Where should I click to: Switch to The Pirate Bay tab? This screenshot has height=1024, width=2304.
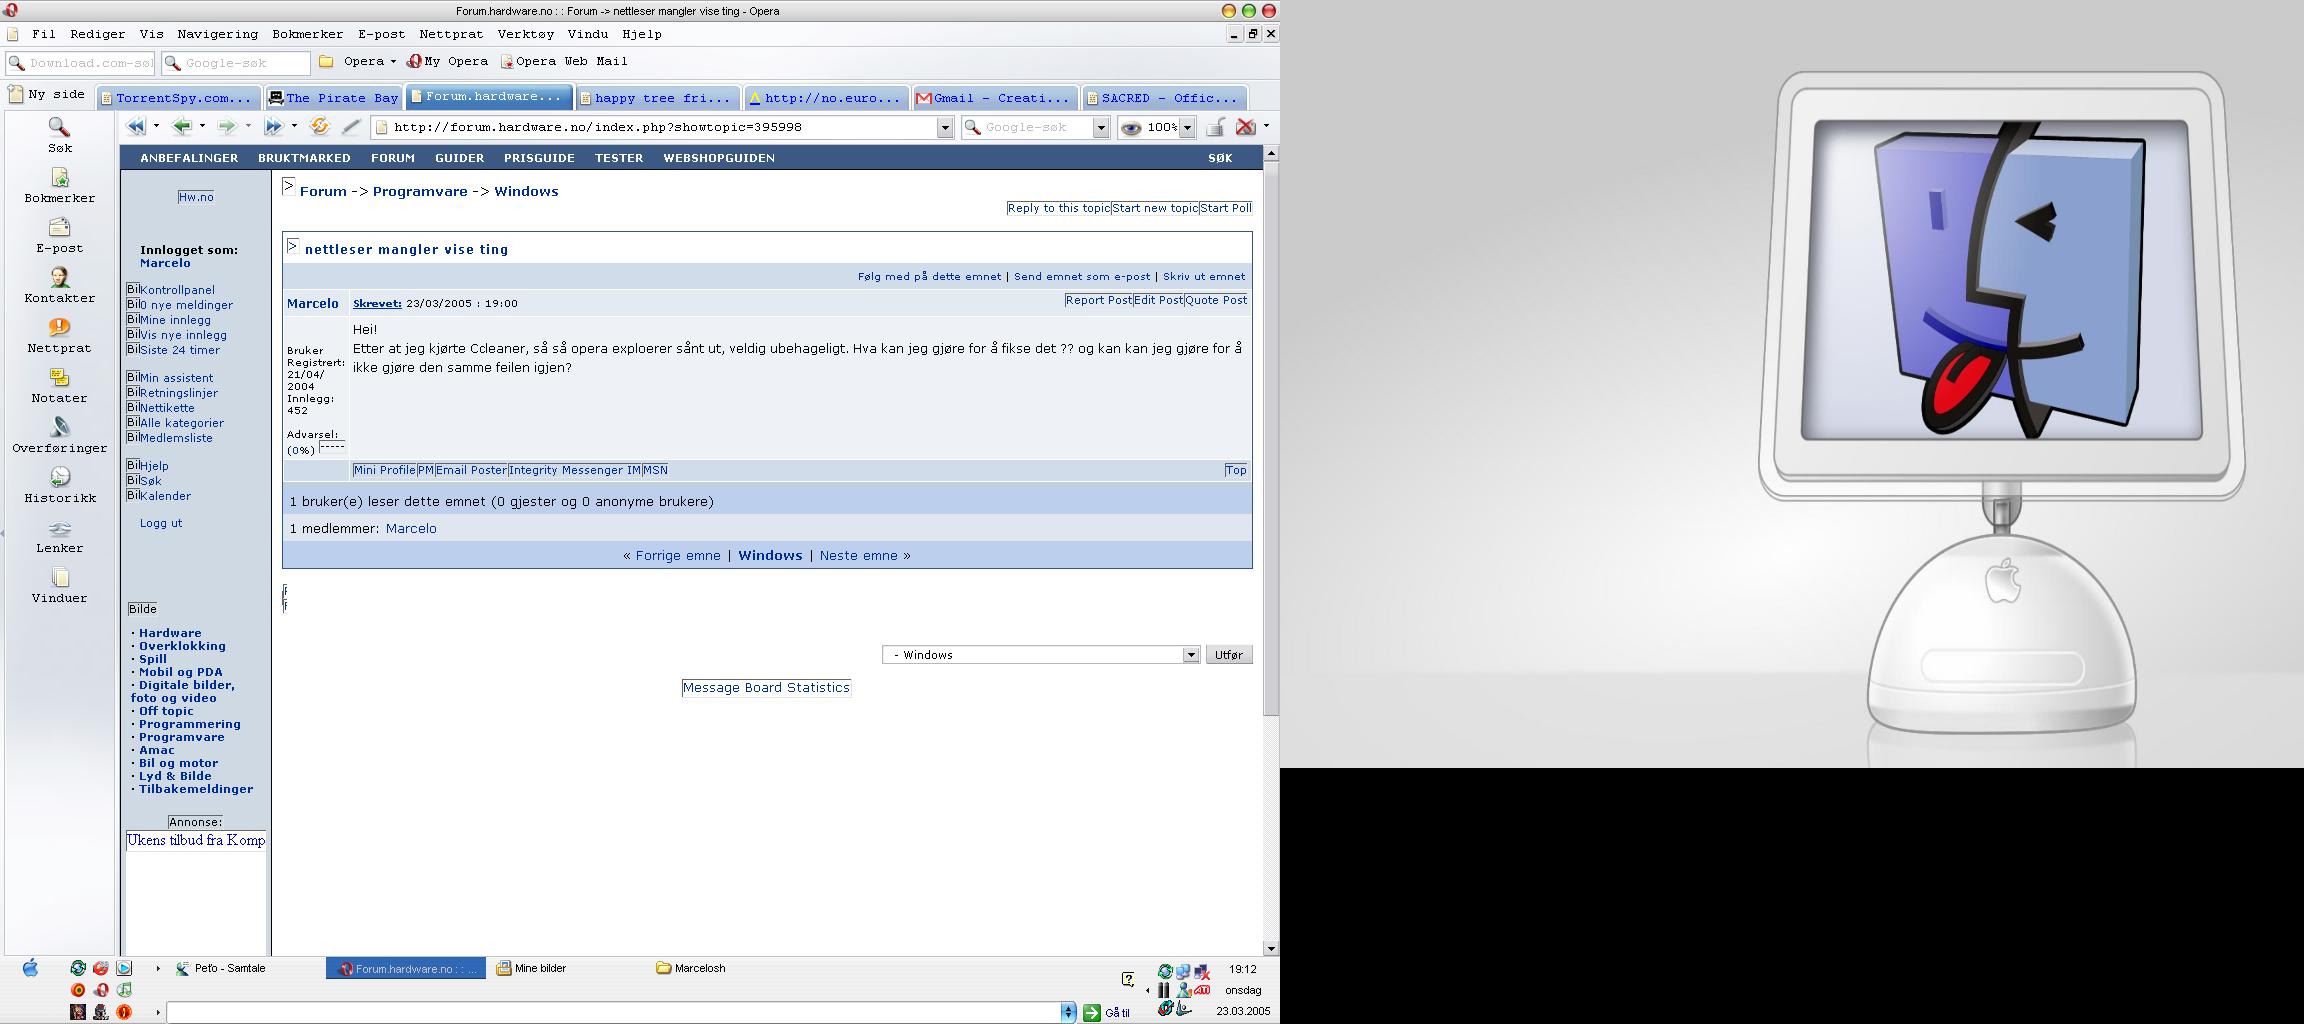[x=334, y=97]
